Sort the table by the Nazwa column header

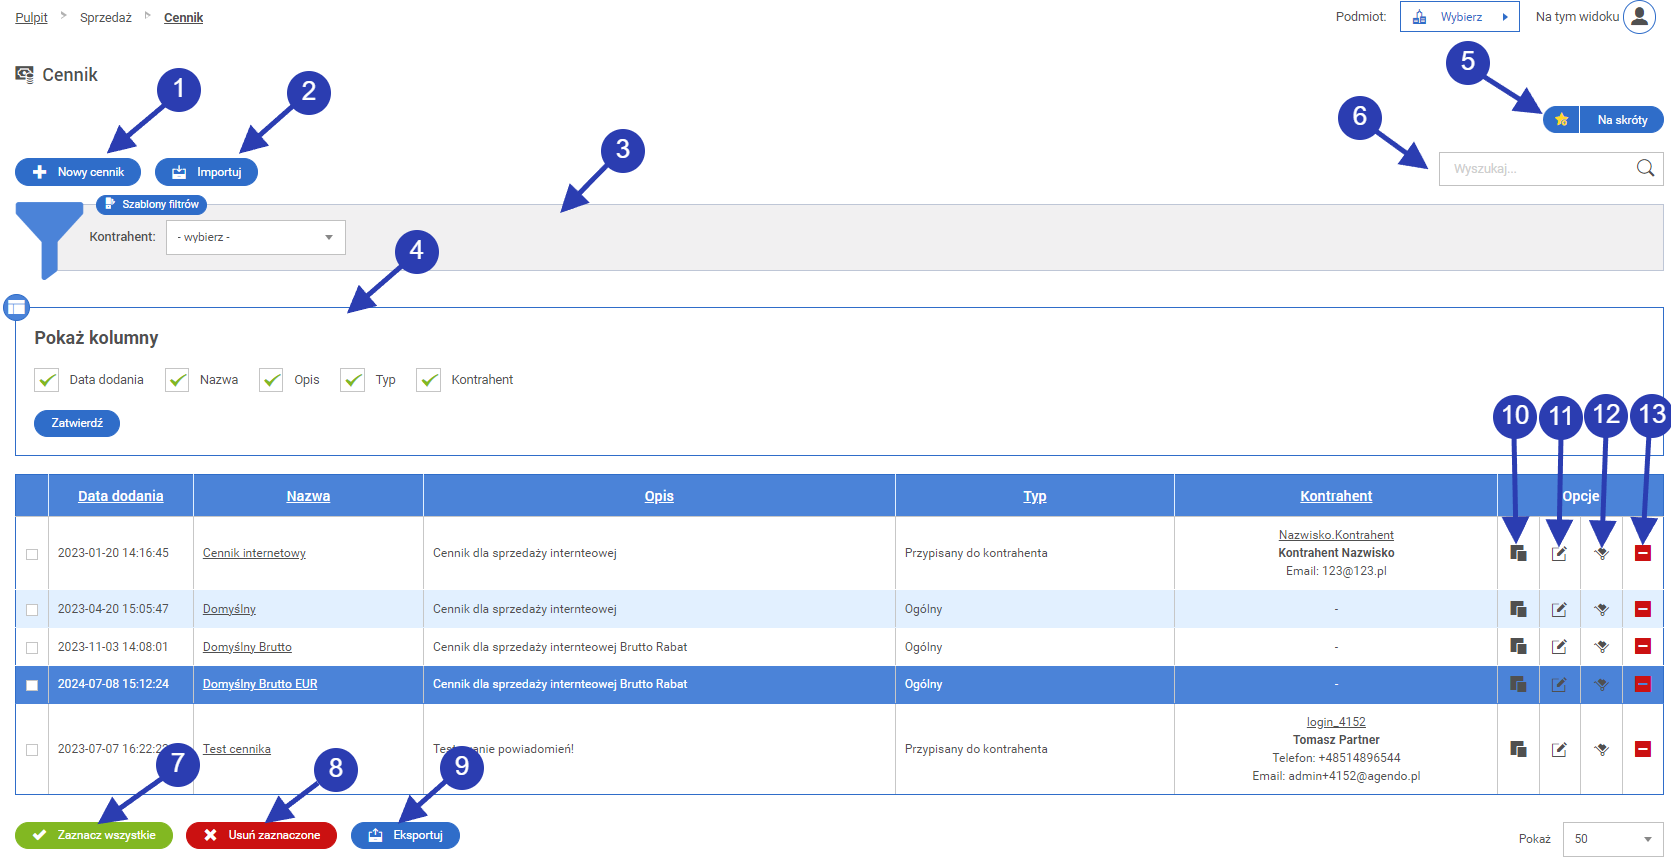pos(308,496)
